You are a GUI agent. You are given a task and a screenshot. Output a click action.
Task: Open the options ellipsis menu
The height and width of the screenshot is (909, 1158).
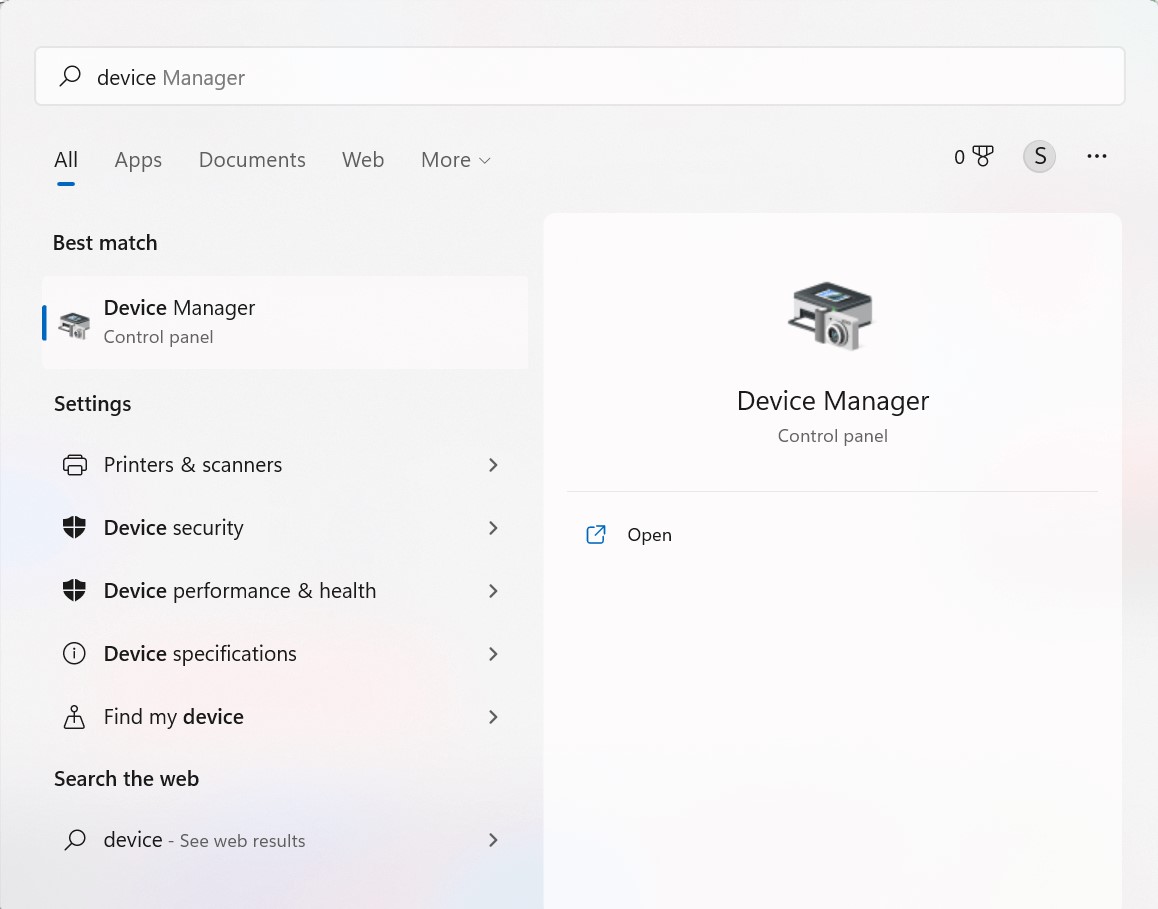1097,156
